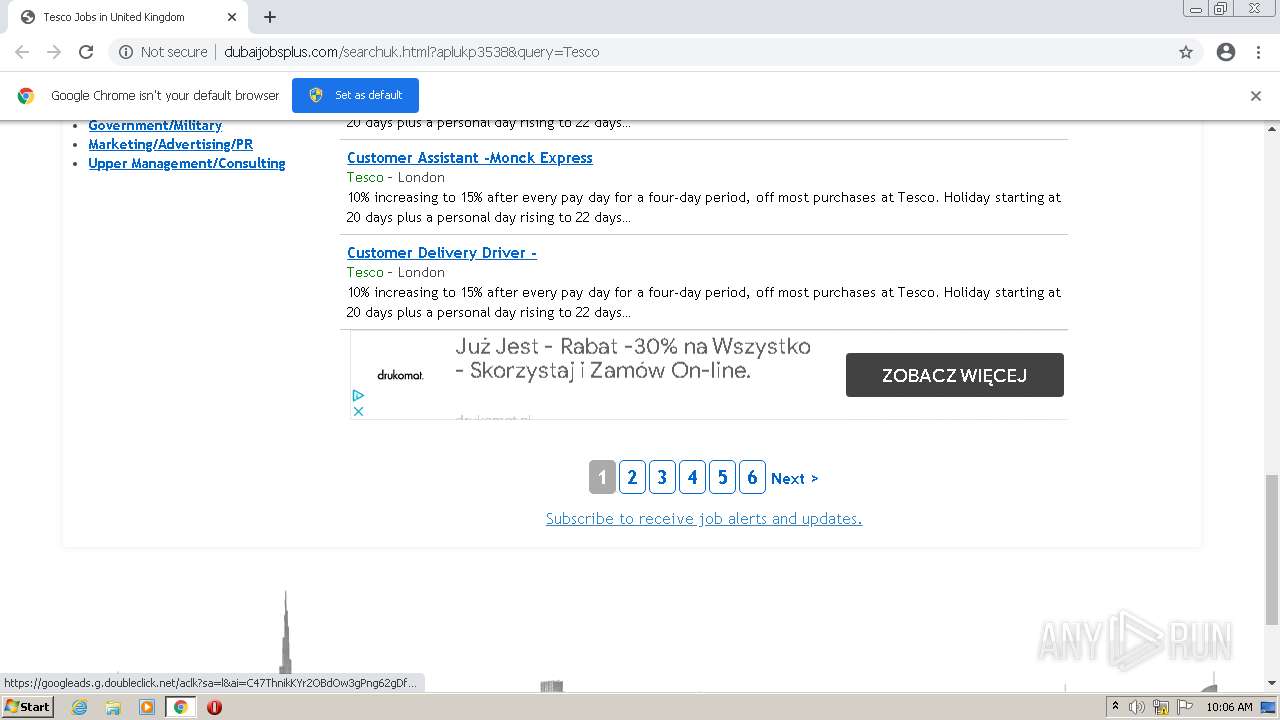The image size is (1280, 720).
Task: Click the volume speaker tray icon
Action: click(1137, 707)
